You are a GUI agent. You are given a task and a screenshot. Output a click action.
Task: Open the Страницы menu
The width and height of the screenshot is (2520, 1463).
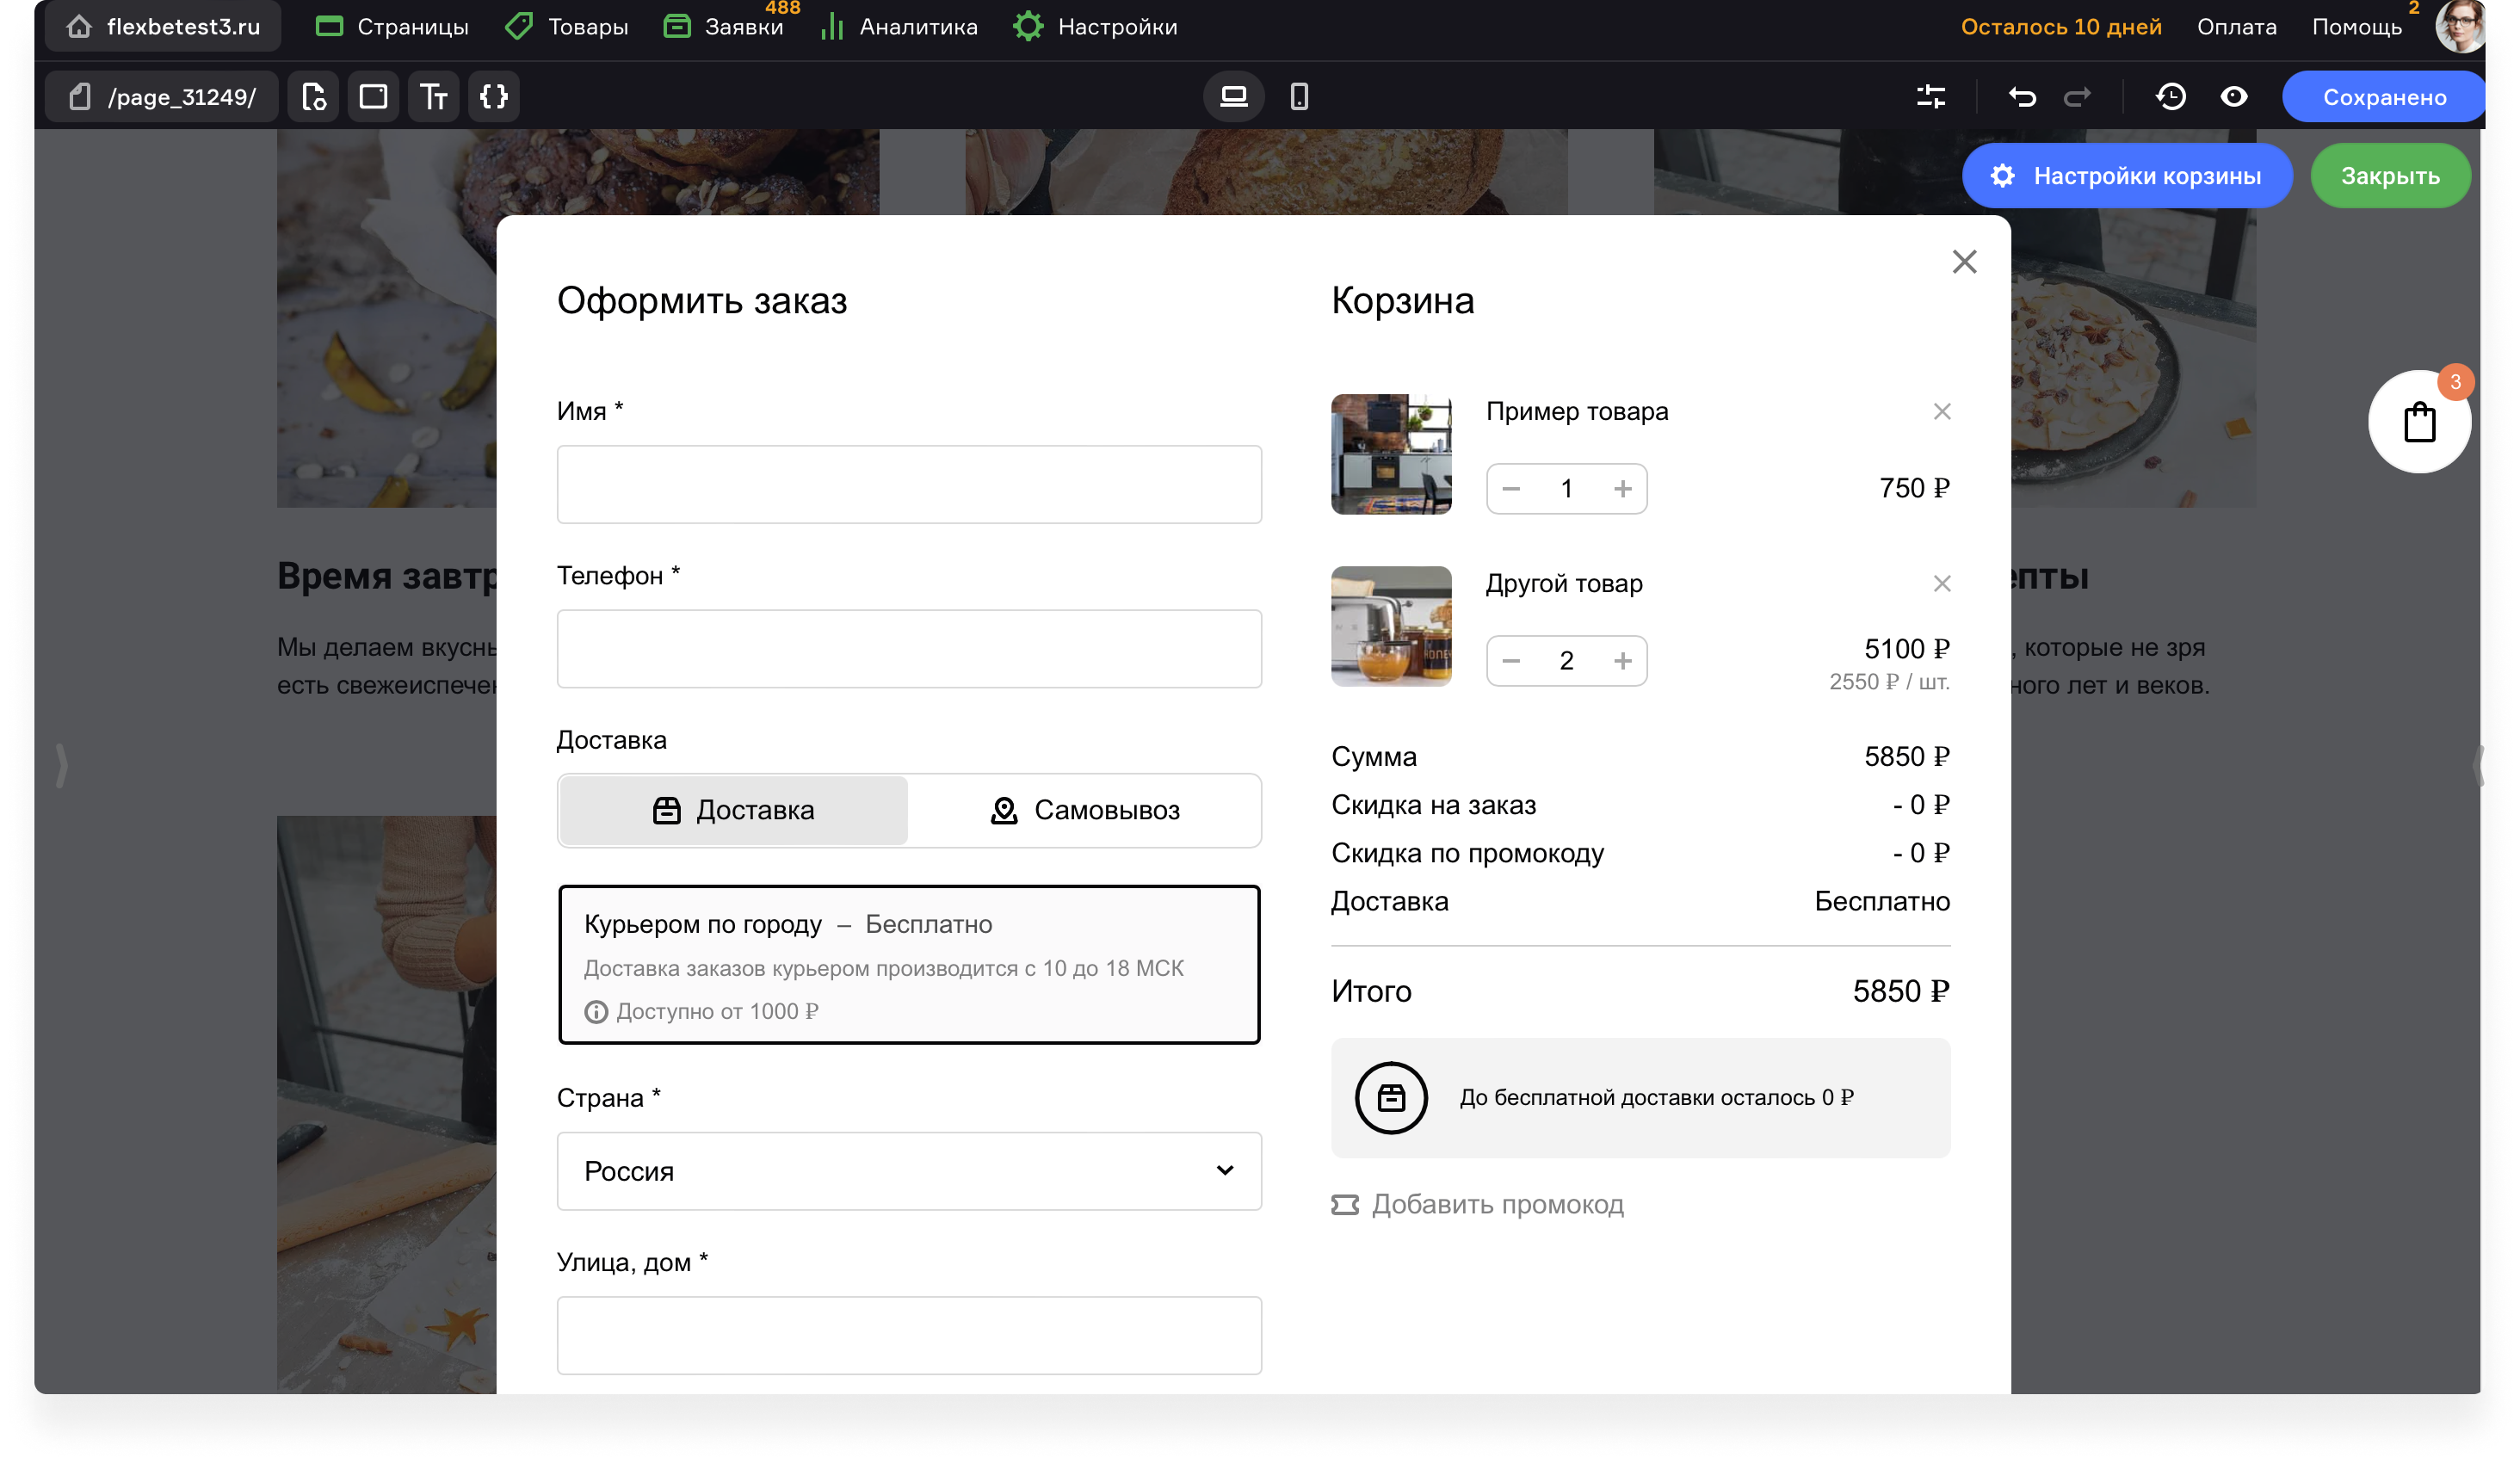click(392, 27)
